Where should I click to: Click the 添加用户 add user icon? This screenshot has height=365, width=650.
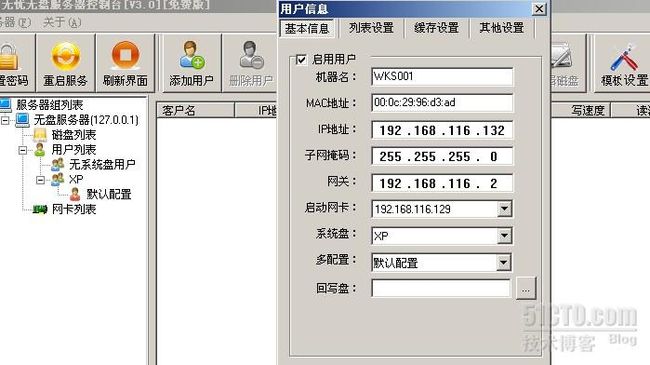tap(192, 55)
